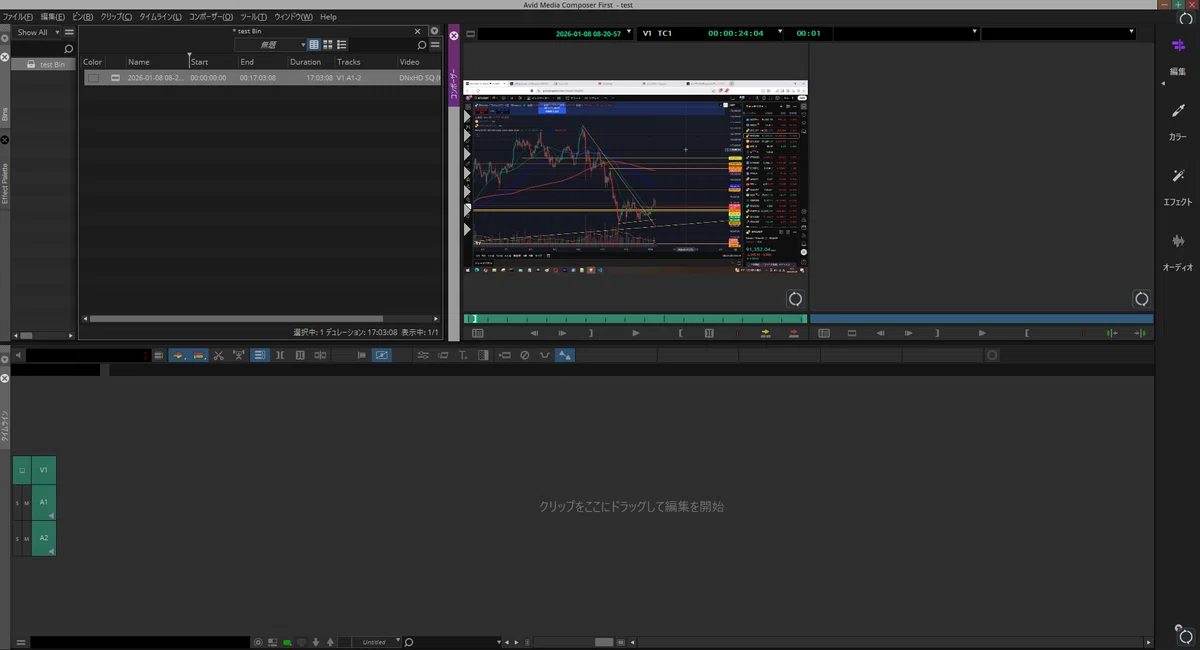The width and height of the screenshot is (1200, 650).
Task: Open the 無題 bin view dropdown
Action: click(271, 45)
